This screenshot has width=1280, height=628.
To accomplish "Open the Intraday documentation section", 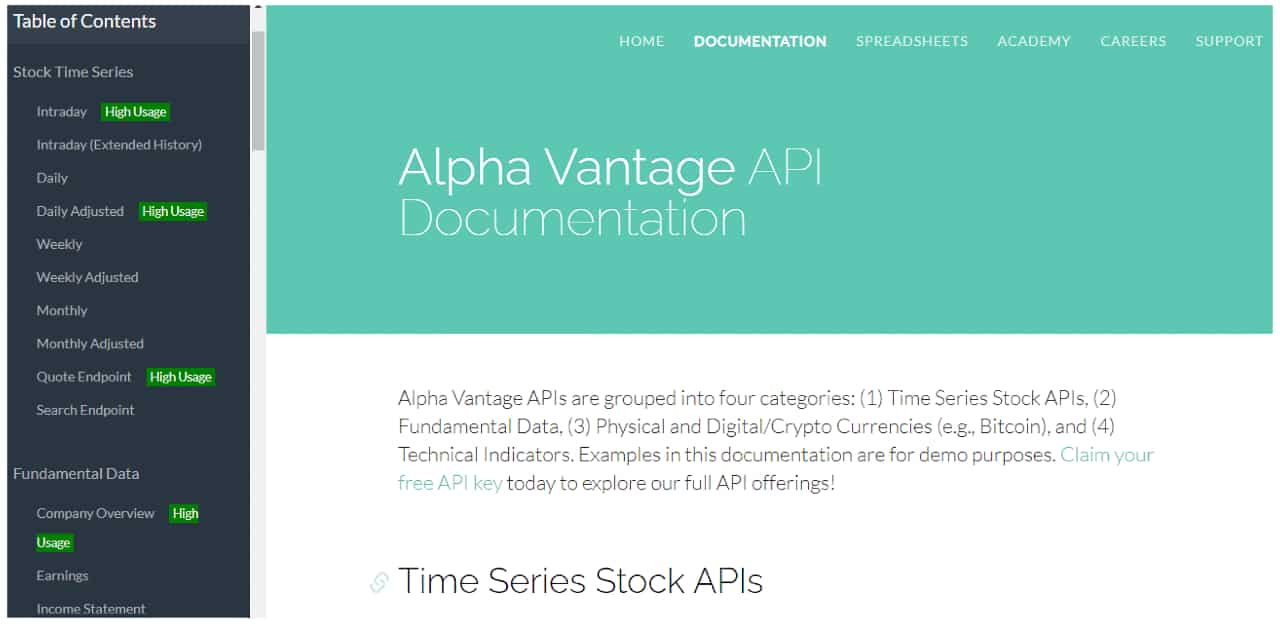I will (61, 111).
